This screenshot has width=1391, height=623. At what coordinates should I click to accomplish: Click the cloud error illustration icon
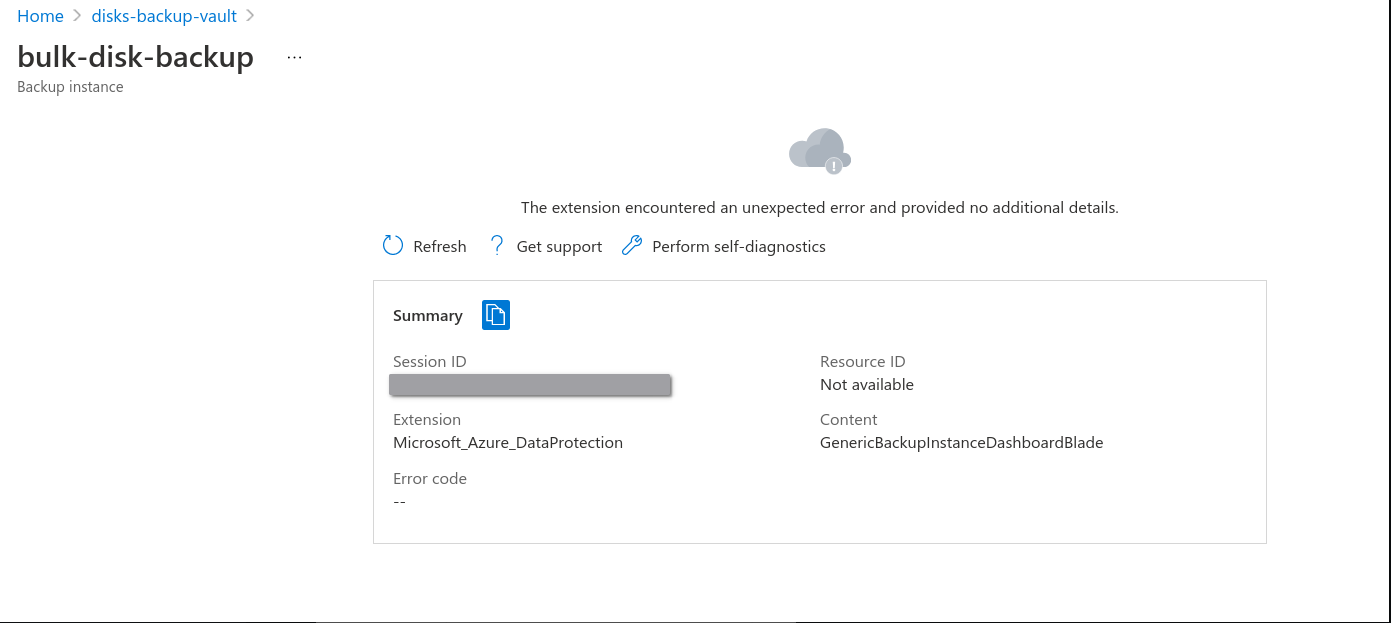(819, 151)
